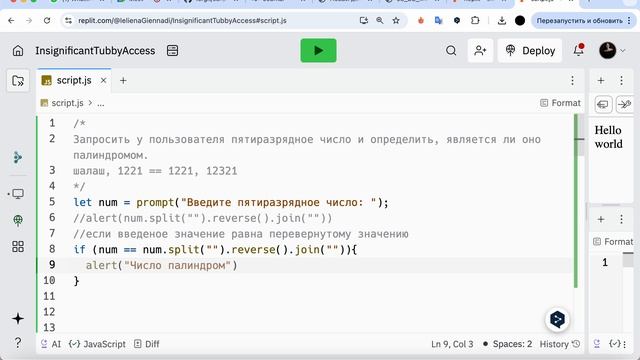Screen dimensions: 640x360
Task: Click the Ln 9, Col 3 cursor position
Action: point(452,344)
